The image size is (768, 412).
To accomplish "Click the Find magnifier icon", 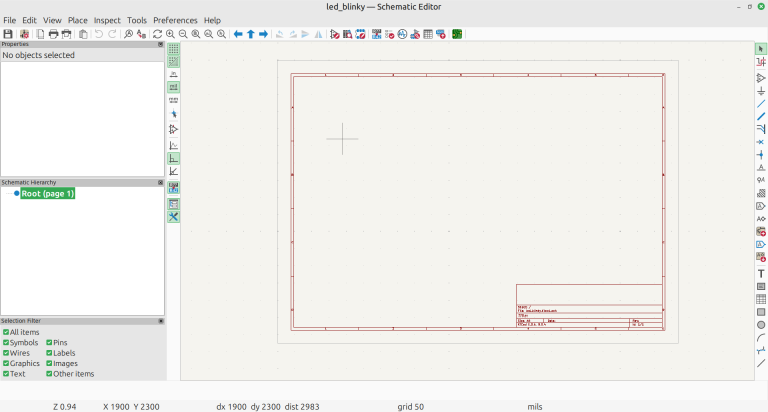I will pyautogui.click(x=129, y=34).
